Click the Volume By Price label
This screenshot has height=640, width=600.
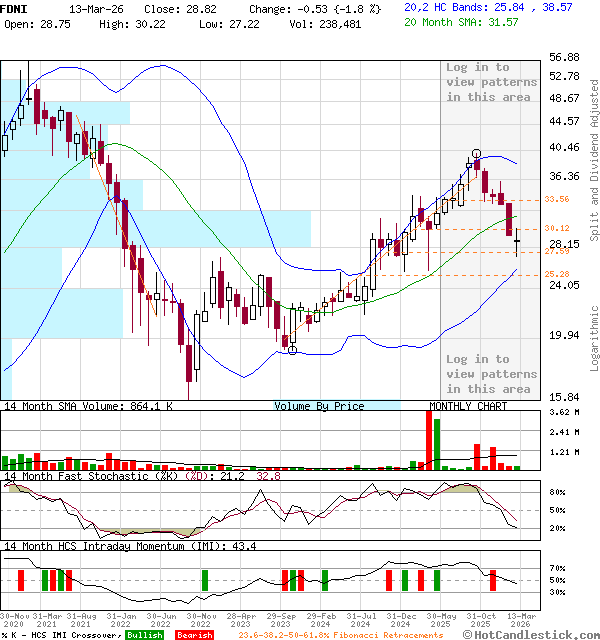click(319, 406)
